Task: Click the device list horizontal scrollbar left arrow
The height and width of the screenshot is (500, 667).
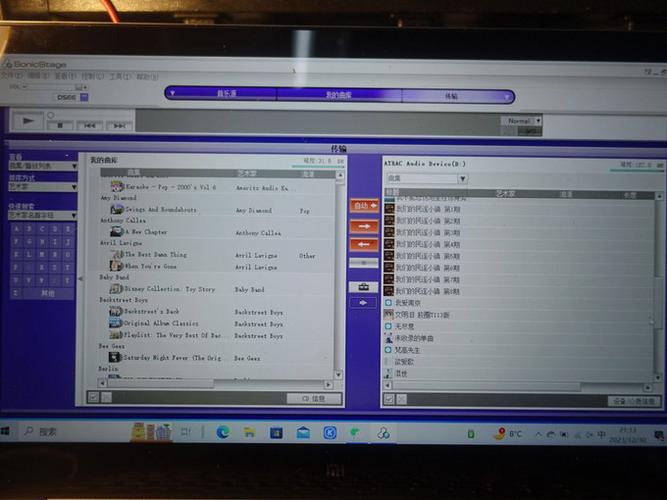Action: click(388, 386)
